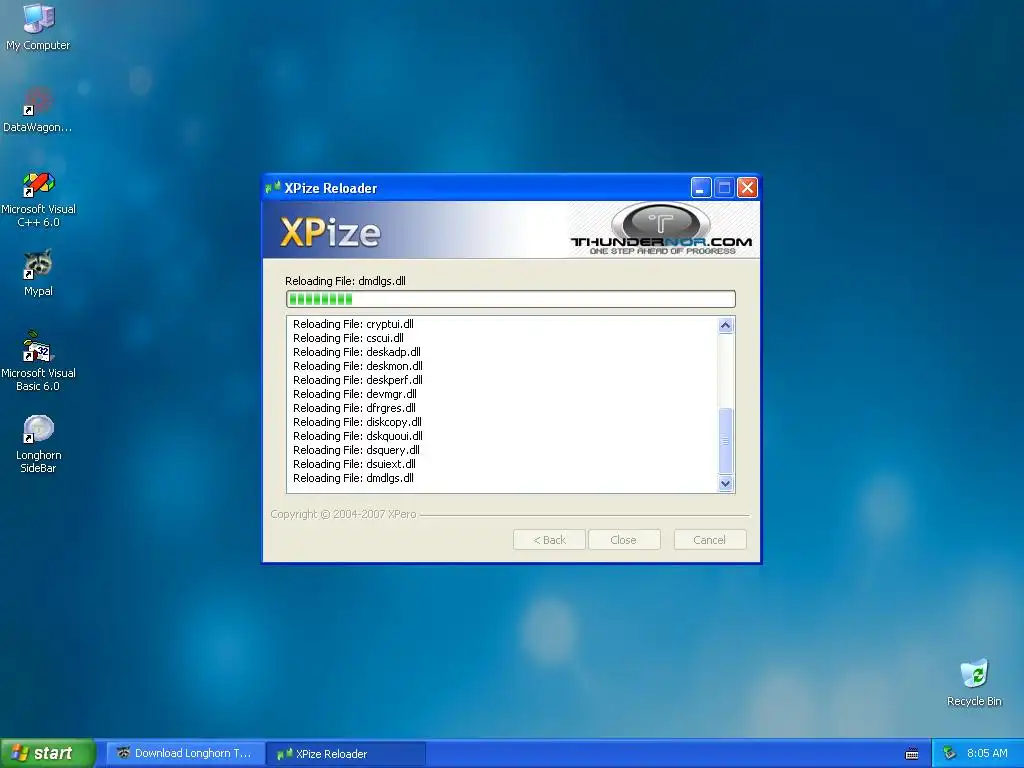Click the file list scrollbar thumb
The image size is (1024, 768).
click(x=726, y=441)
